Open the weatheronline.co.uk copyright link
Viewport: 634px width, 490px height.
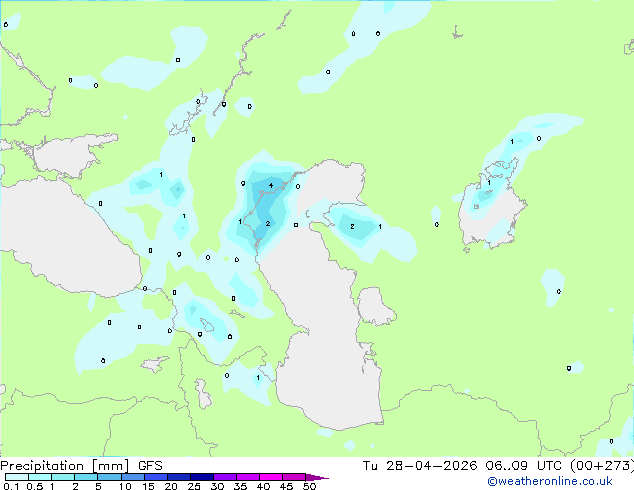549,481
